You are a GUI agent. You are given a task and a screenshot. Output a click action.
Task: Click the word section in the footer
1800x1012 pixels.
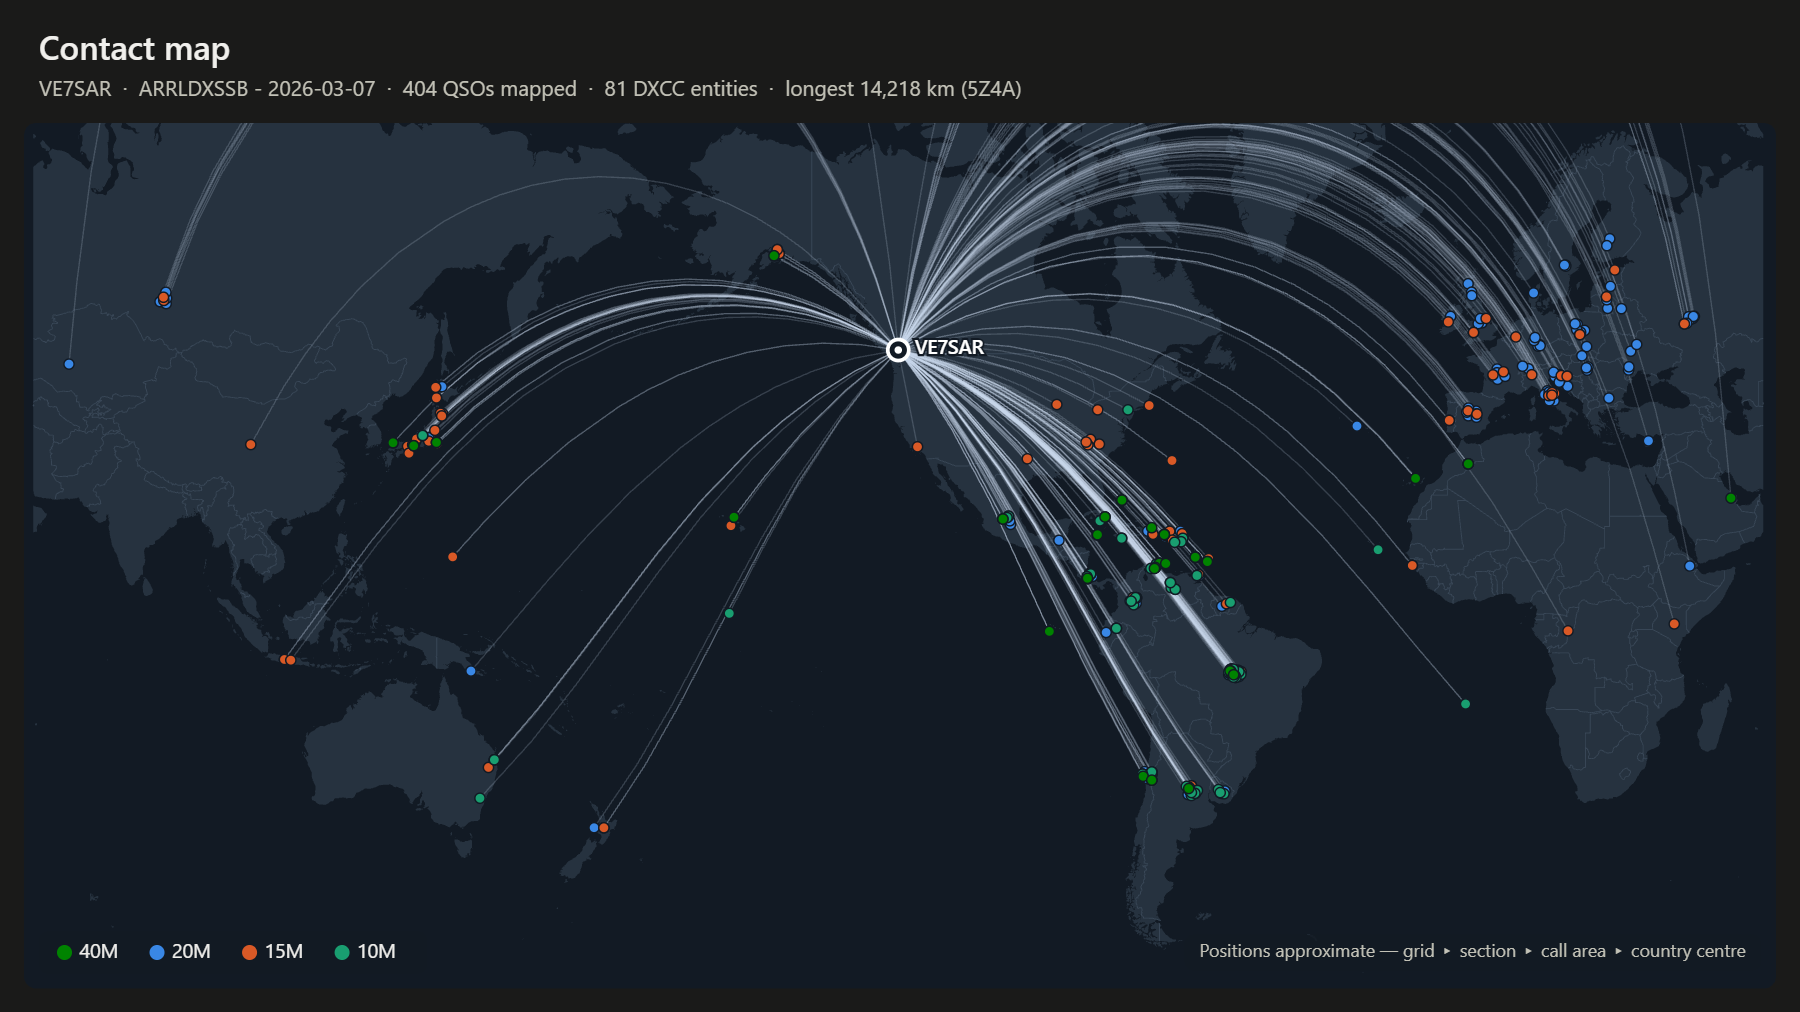[x=1487, y=951]
